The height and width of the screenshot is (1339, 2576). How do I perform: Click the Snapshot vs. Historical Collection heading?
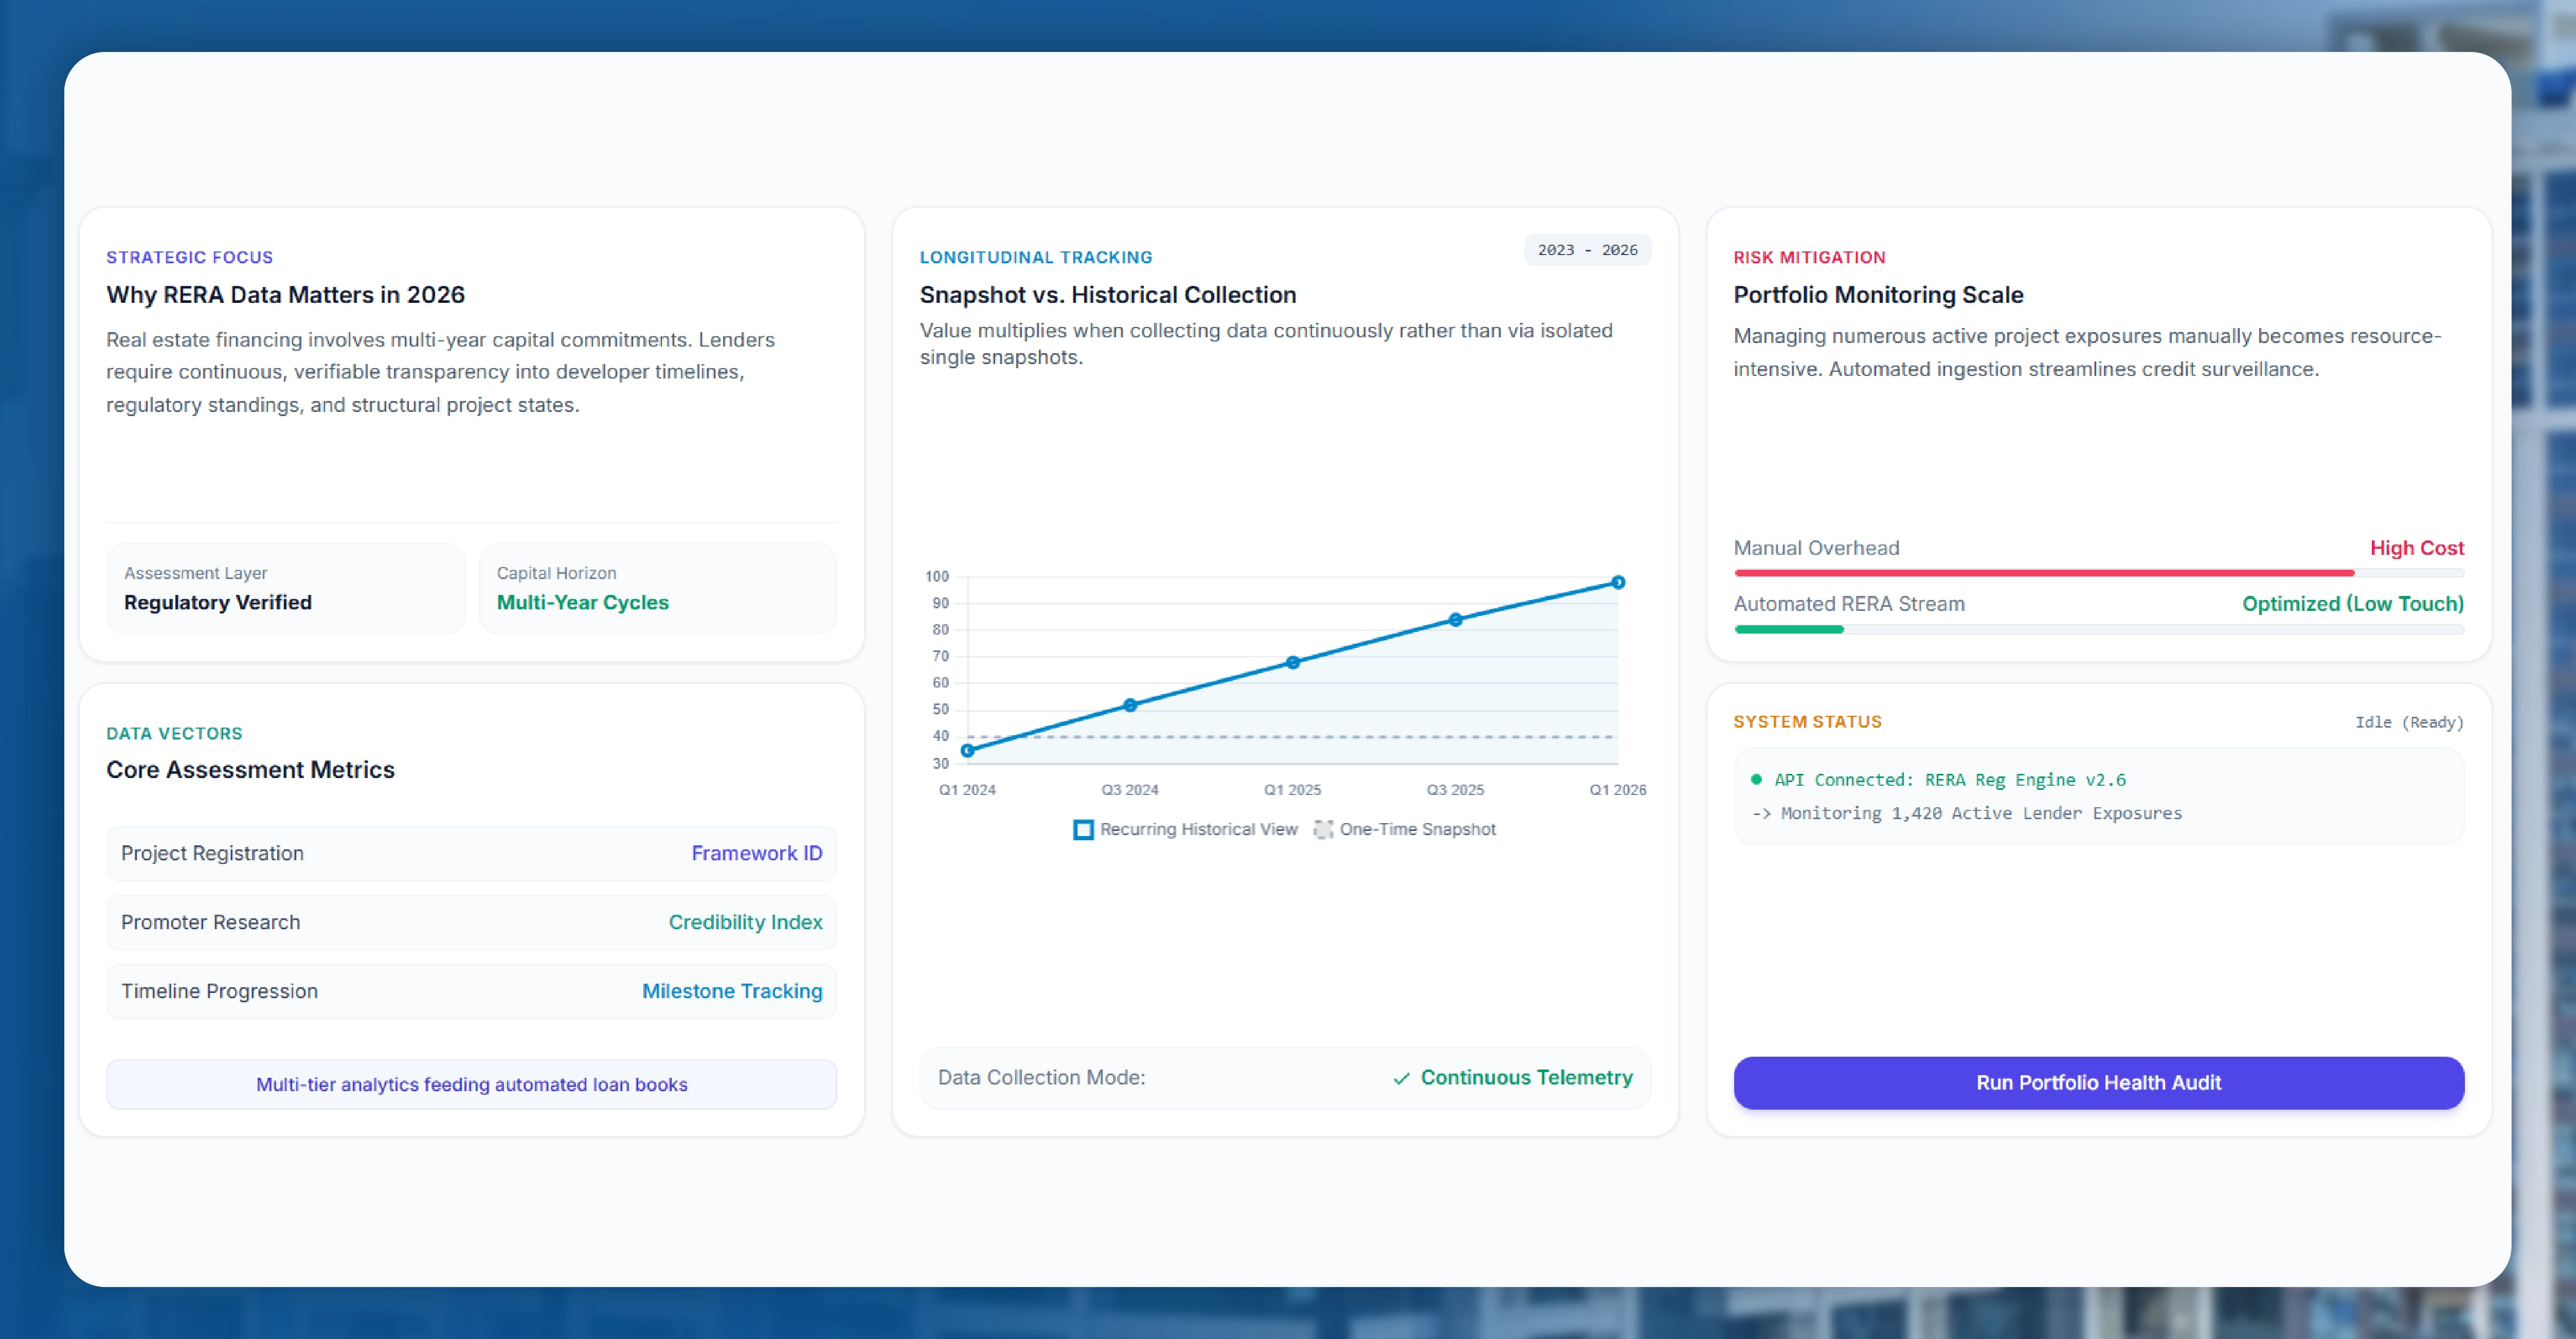[x=1107, y=295]
